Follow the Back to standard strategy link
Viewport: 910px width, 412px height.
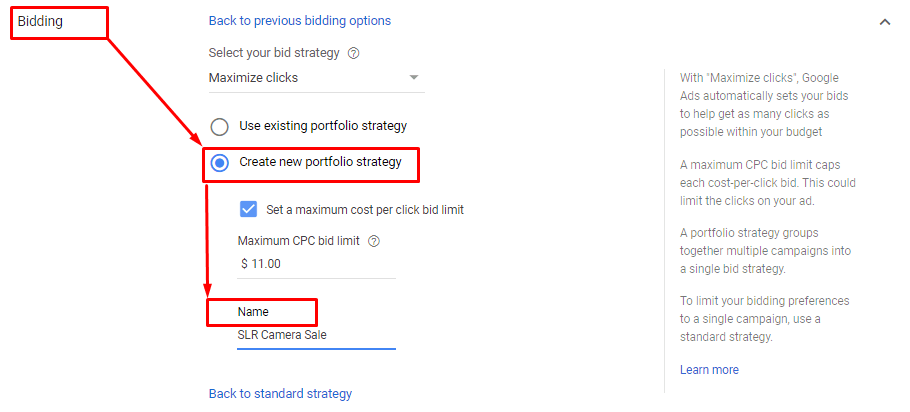280,393
